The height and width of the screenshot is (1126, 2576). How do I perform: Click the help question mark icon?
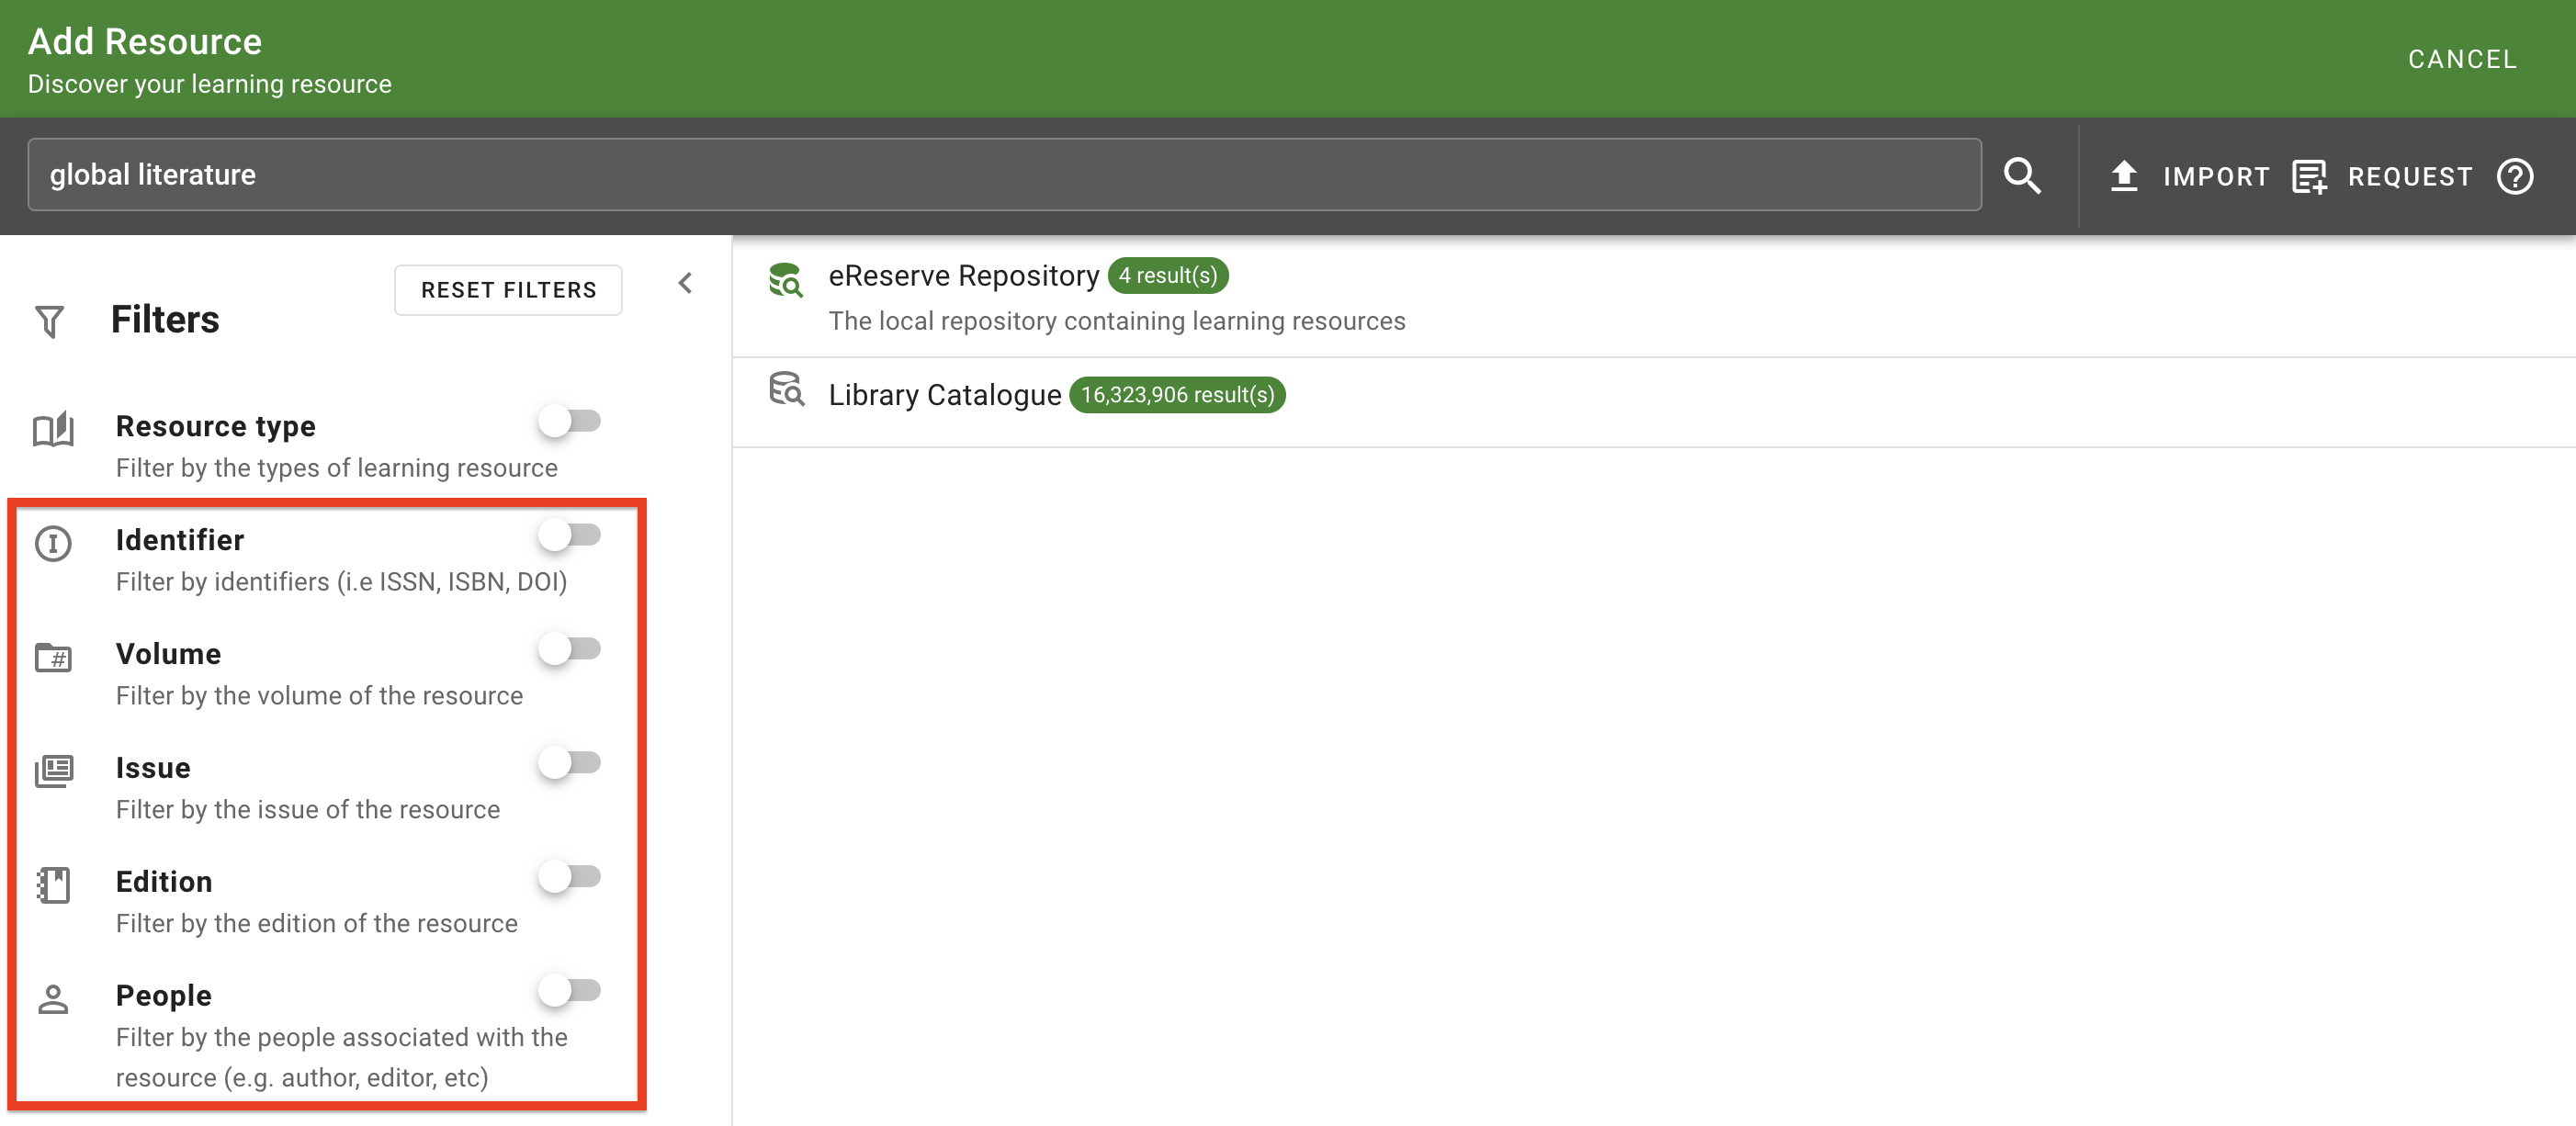(x=2516, y=177)
